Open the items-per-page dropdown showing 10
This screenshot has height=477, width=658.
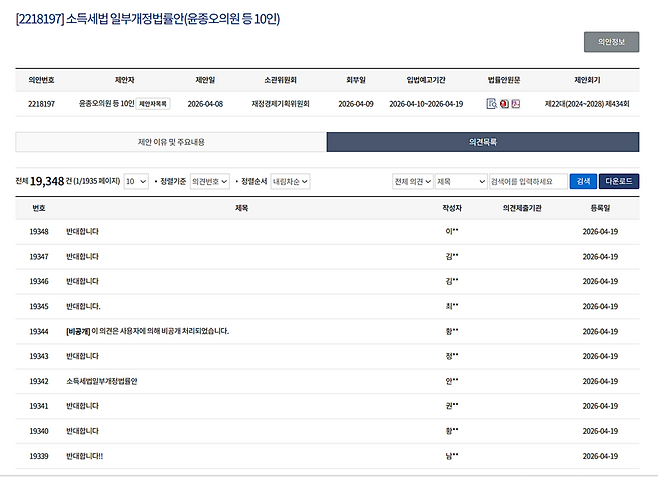pos(136,181)
